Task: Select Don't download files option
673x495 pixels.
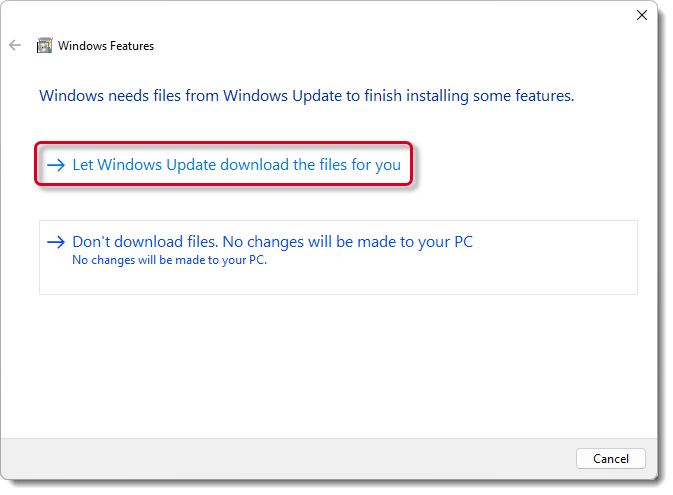Action: [x=272, y=242]
